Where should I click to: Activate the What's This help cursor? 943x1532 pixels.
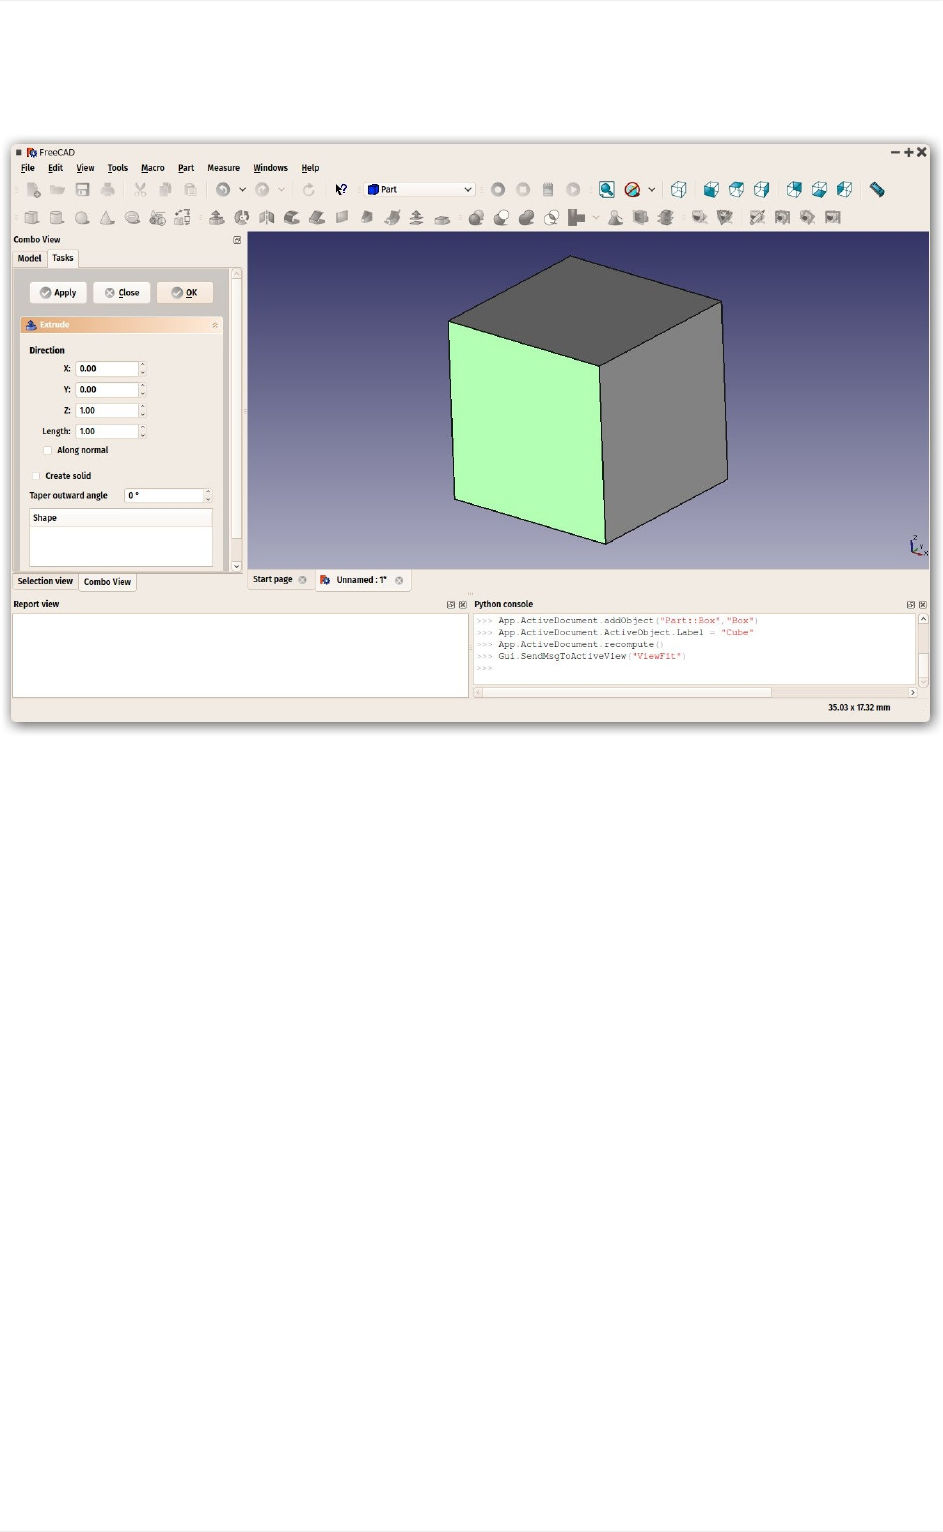[x=341, y=189]
